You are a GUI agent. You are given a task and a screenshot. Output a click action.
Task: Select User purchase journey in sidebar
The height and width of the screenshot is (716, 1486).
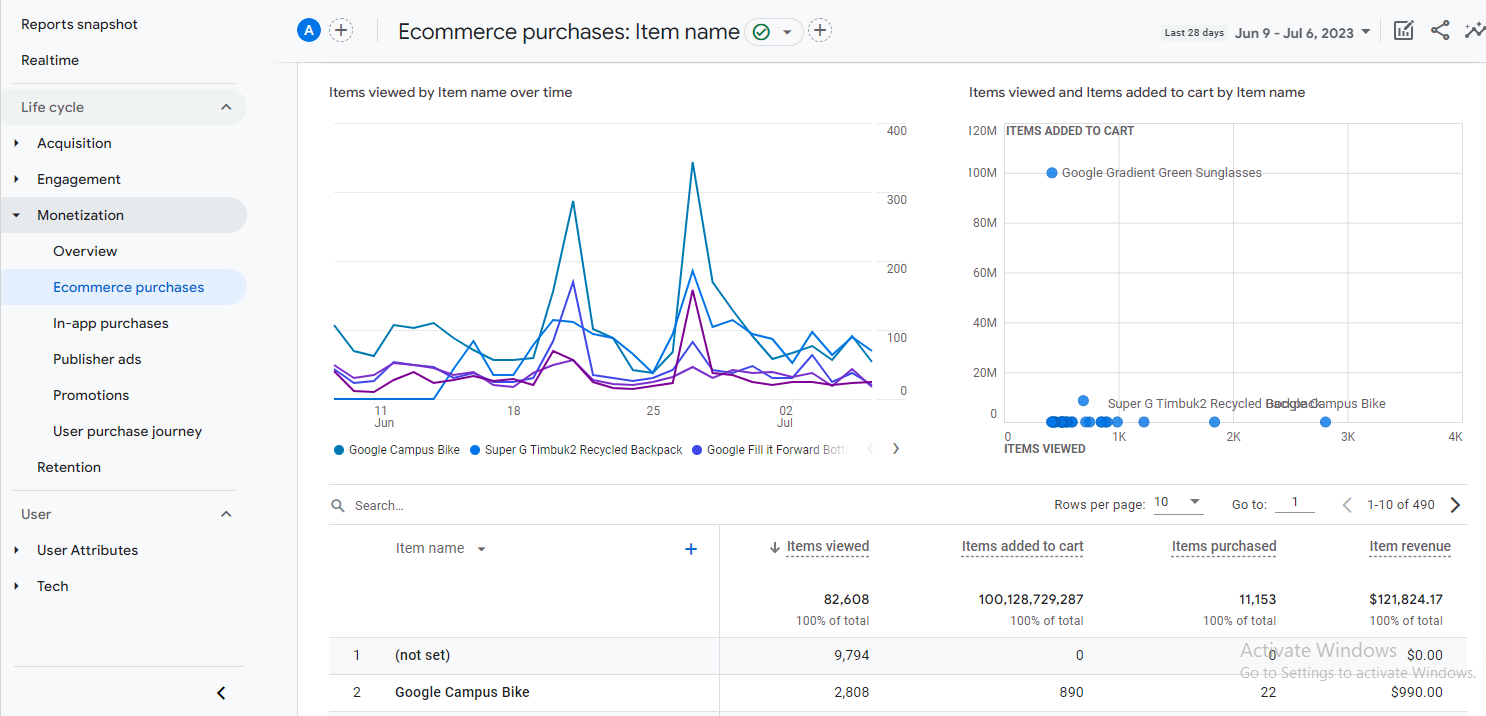(x=127, y=431)
